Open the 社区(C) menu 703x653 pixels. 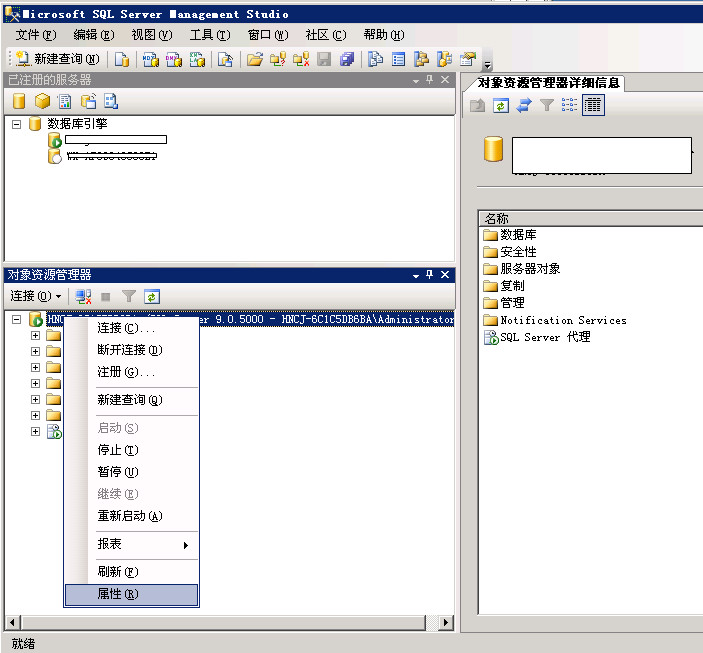click(x=325, y=35)
